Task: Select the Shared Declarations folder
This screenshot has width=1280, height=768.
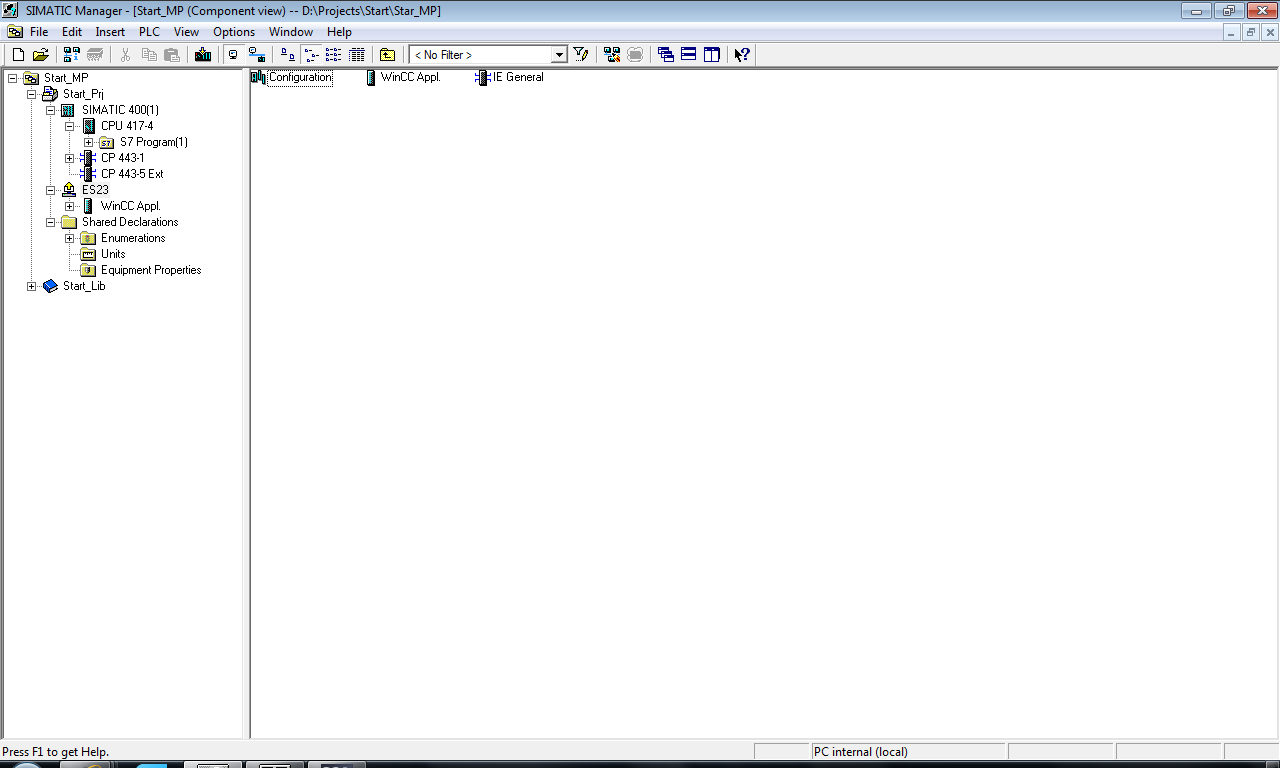Action: [x=130, y=222]
